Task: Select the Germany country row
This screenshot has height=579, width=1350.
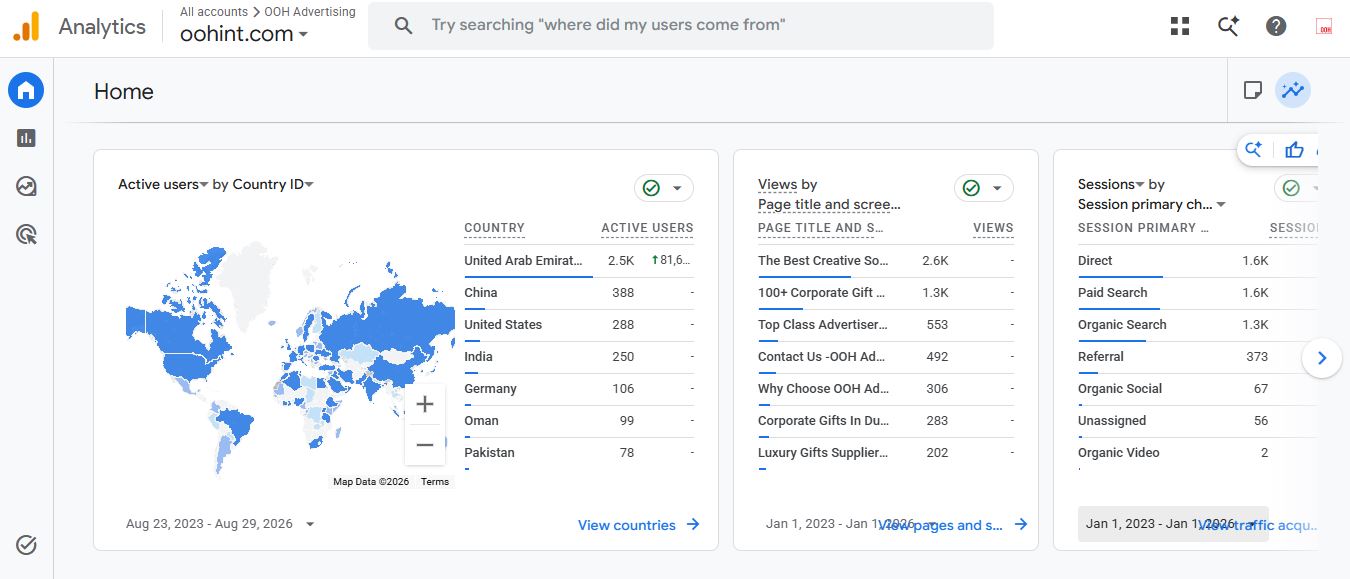Action: [x=579, y=389]
